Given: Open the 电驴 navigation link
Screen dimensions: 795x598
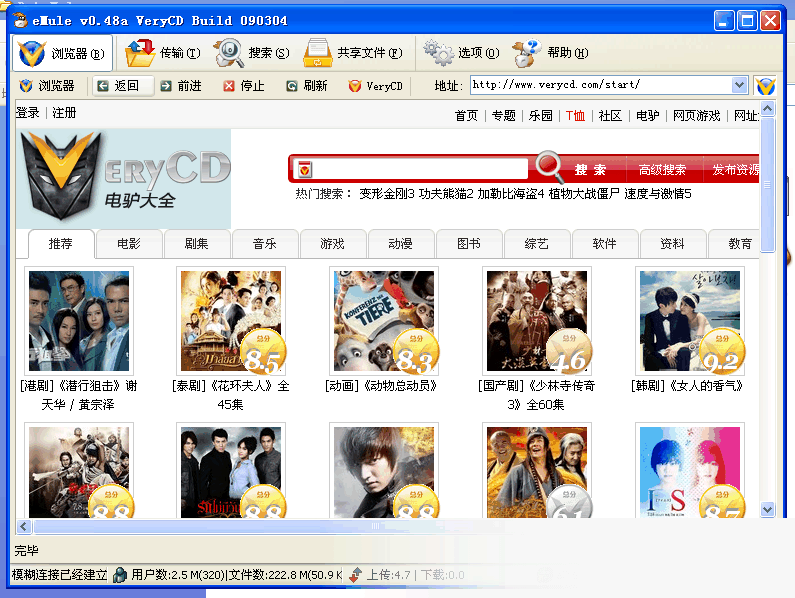Looking at the screenshot, I should (x=647, y=116).
